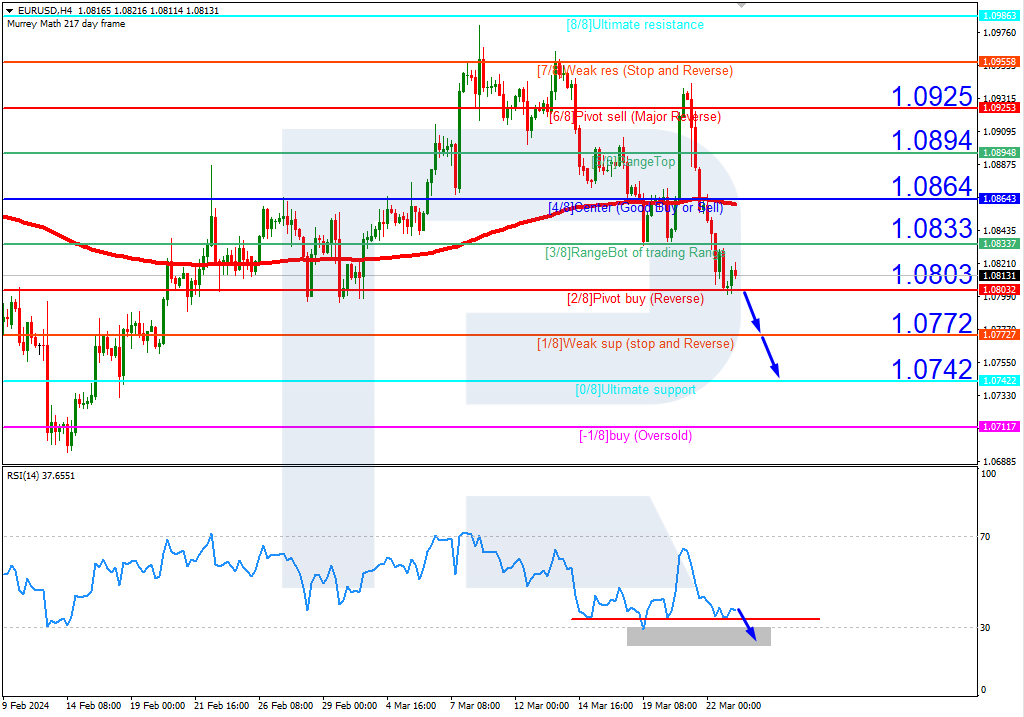1024x717 pixels.
Task: Click the cyan 1.09863 price axis tag
Action: pyautogui.click(x=999, y=16)
